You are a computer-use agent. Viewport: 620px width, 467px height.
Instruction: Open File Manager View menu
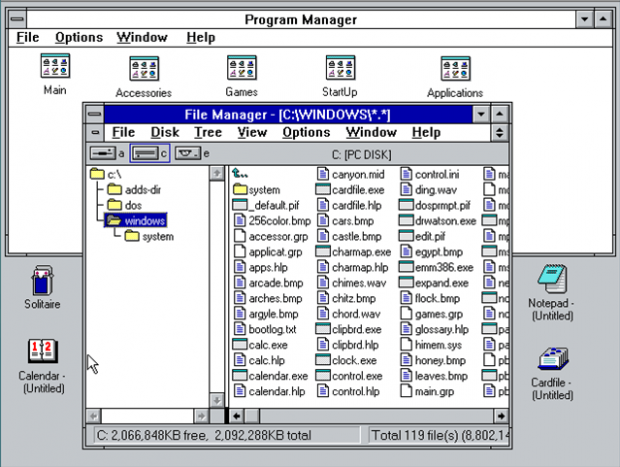(252, 132)
